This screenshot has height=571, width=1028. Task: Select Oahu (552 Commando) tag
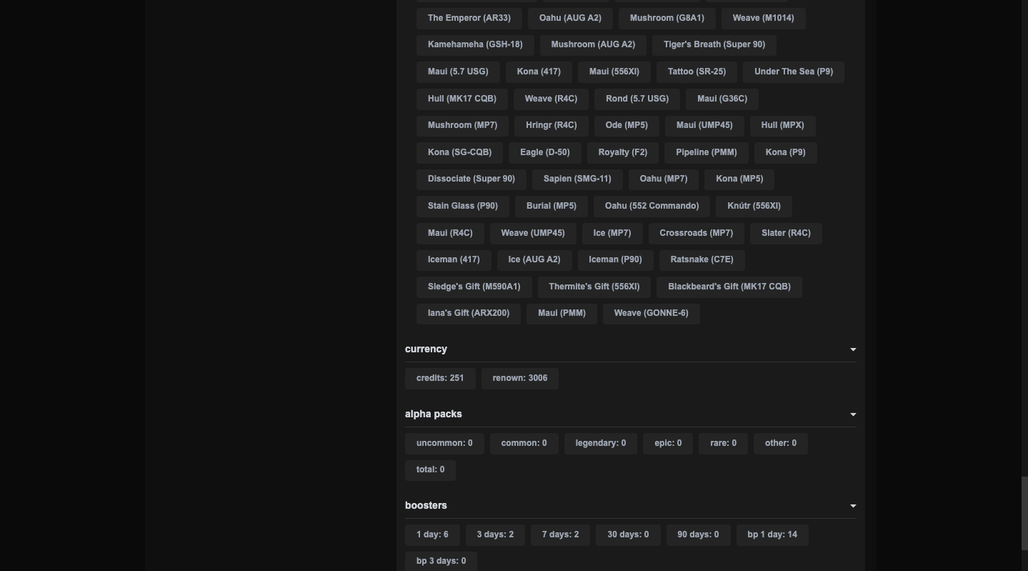652,206
